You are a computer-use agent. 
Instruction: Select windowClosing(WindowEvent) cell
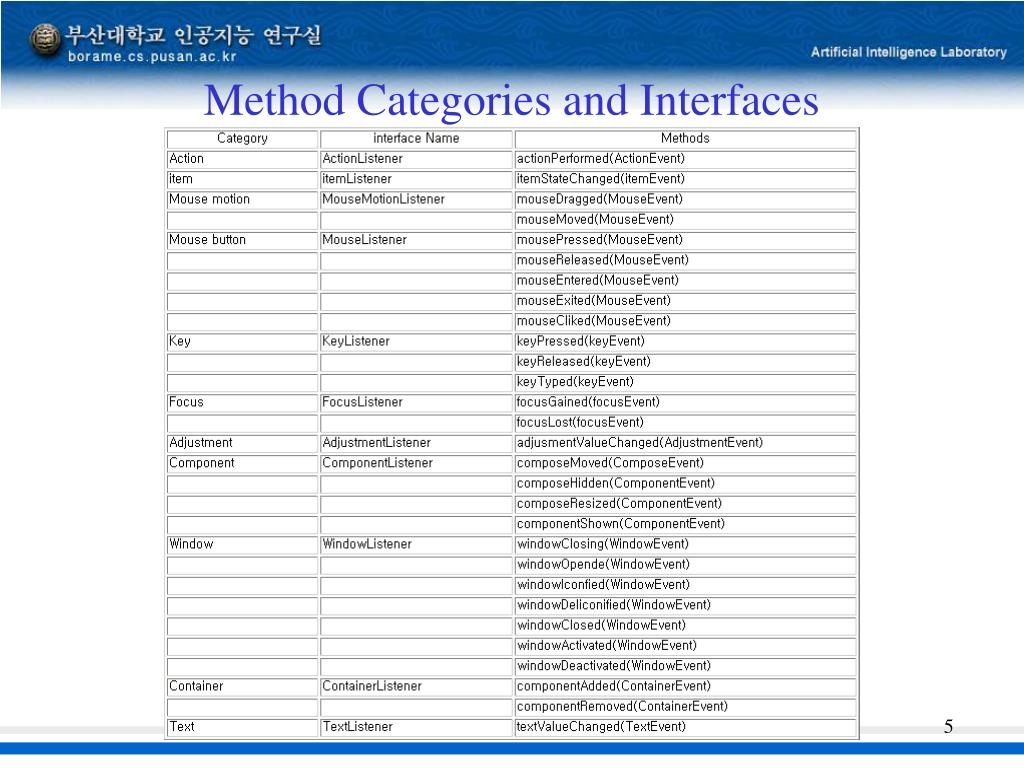[685, 544]
